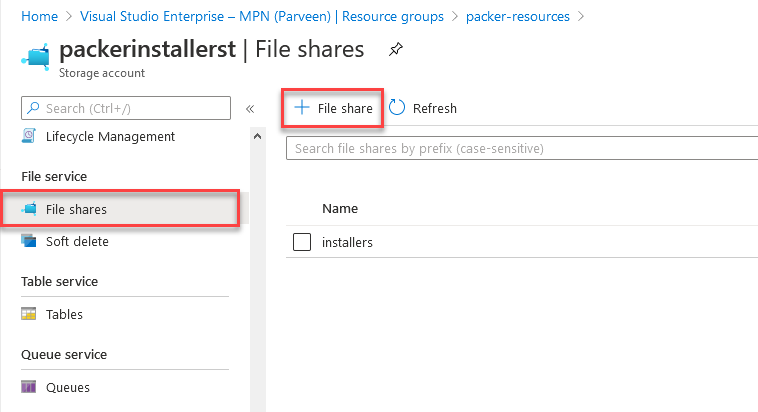
Task: Open Soft delete under File service
Action: tap(77, 241)
